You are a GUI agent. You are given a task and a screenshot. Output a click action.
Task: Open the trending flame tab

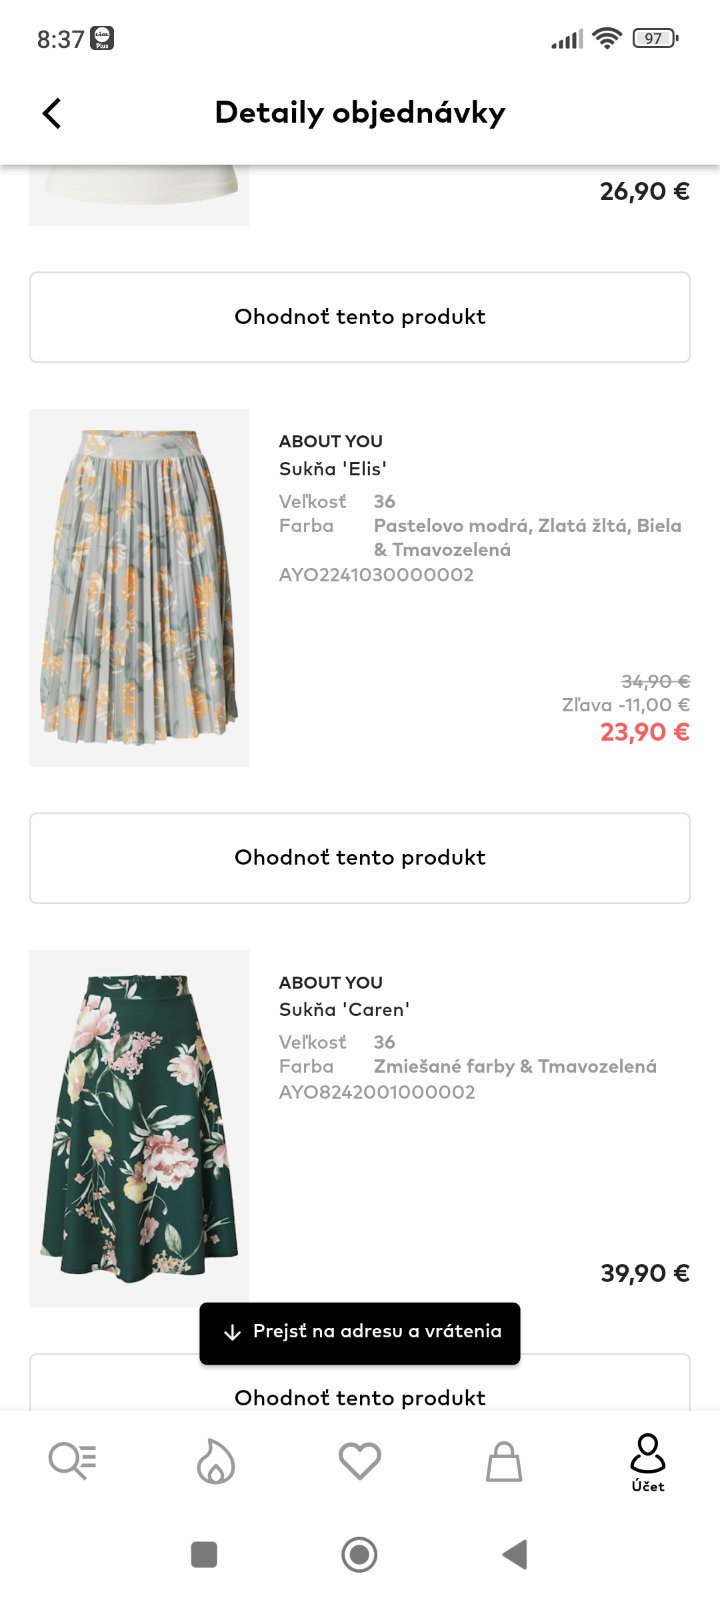coord(216,1462)
